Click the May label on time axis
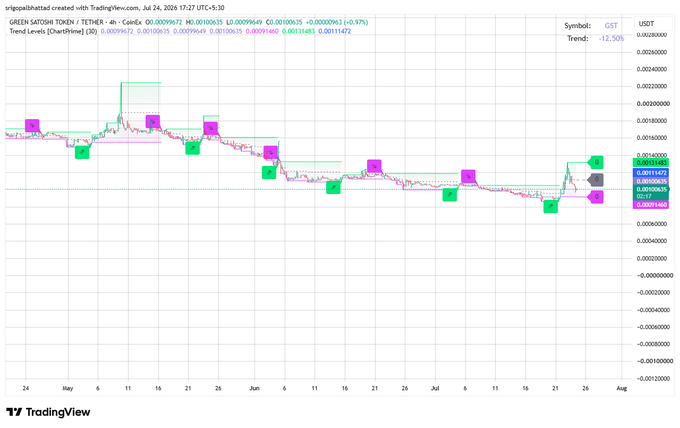This screenshot has height=428, width=680. 68,388
